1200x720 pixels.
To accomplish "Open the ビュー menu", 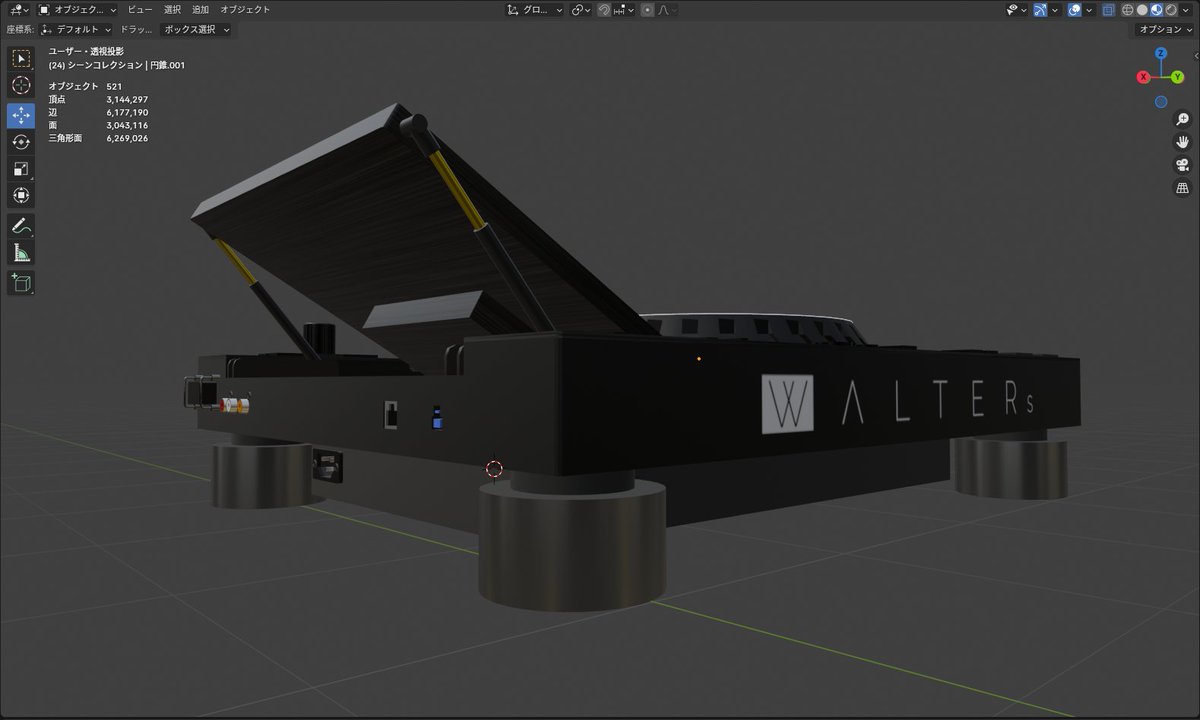I will pos(140,9).
